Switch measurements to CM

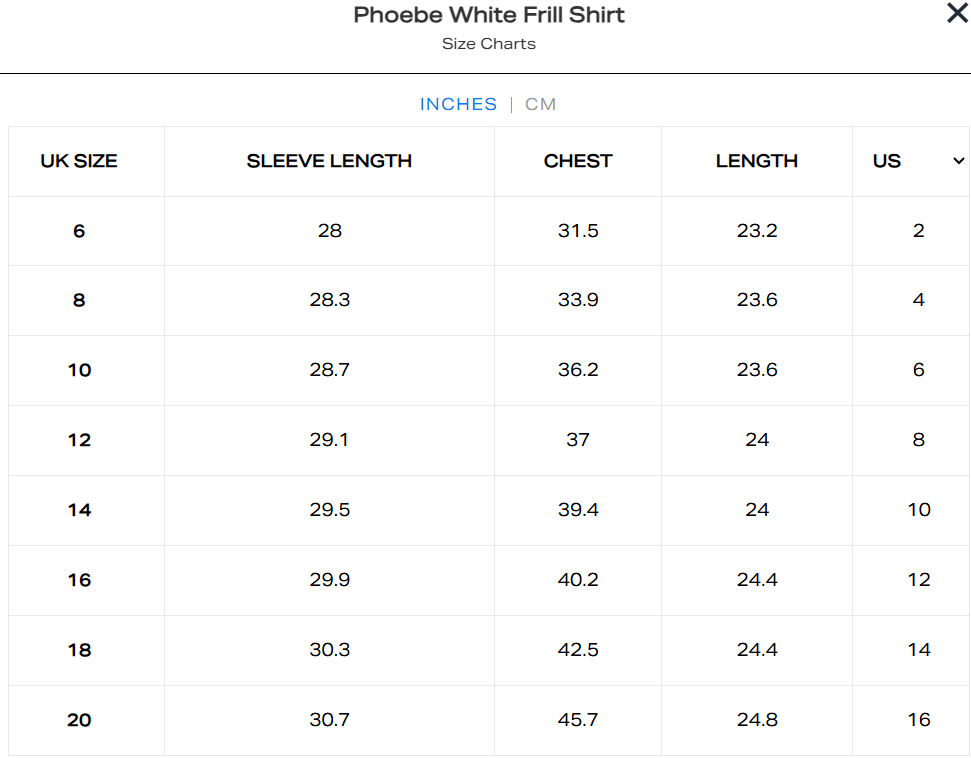click(540, 104)
